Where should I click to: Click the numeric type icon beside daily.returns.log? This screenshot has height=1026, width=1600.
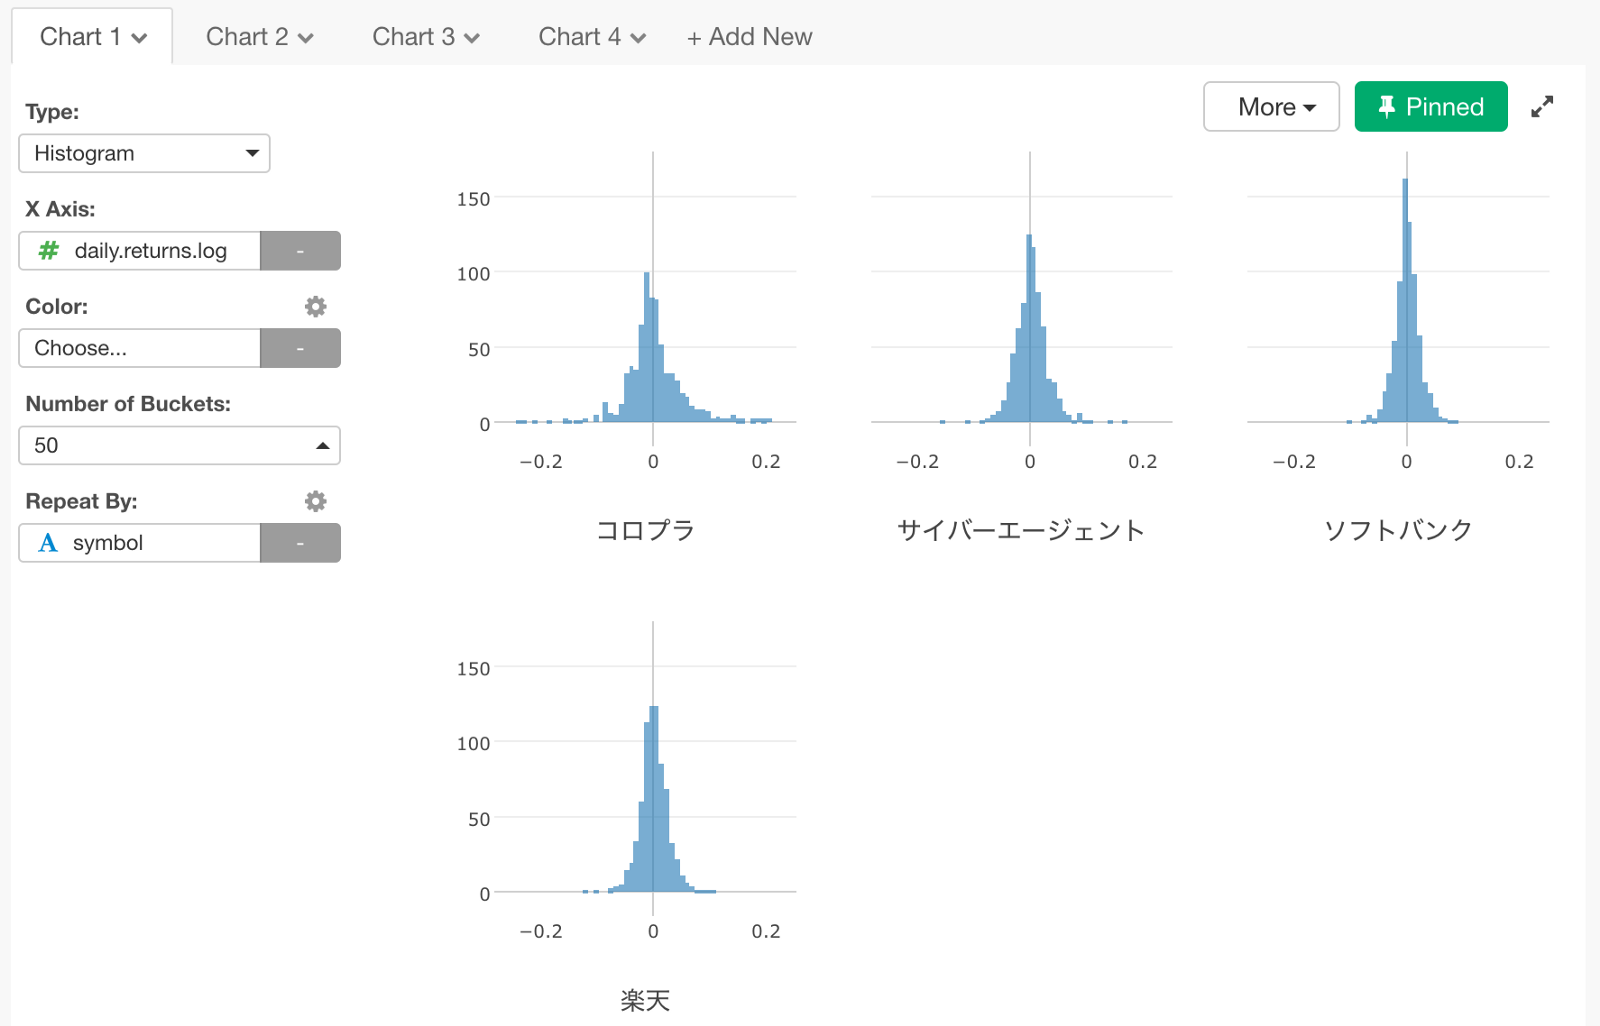coord(47,251)
